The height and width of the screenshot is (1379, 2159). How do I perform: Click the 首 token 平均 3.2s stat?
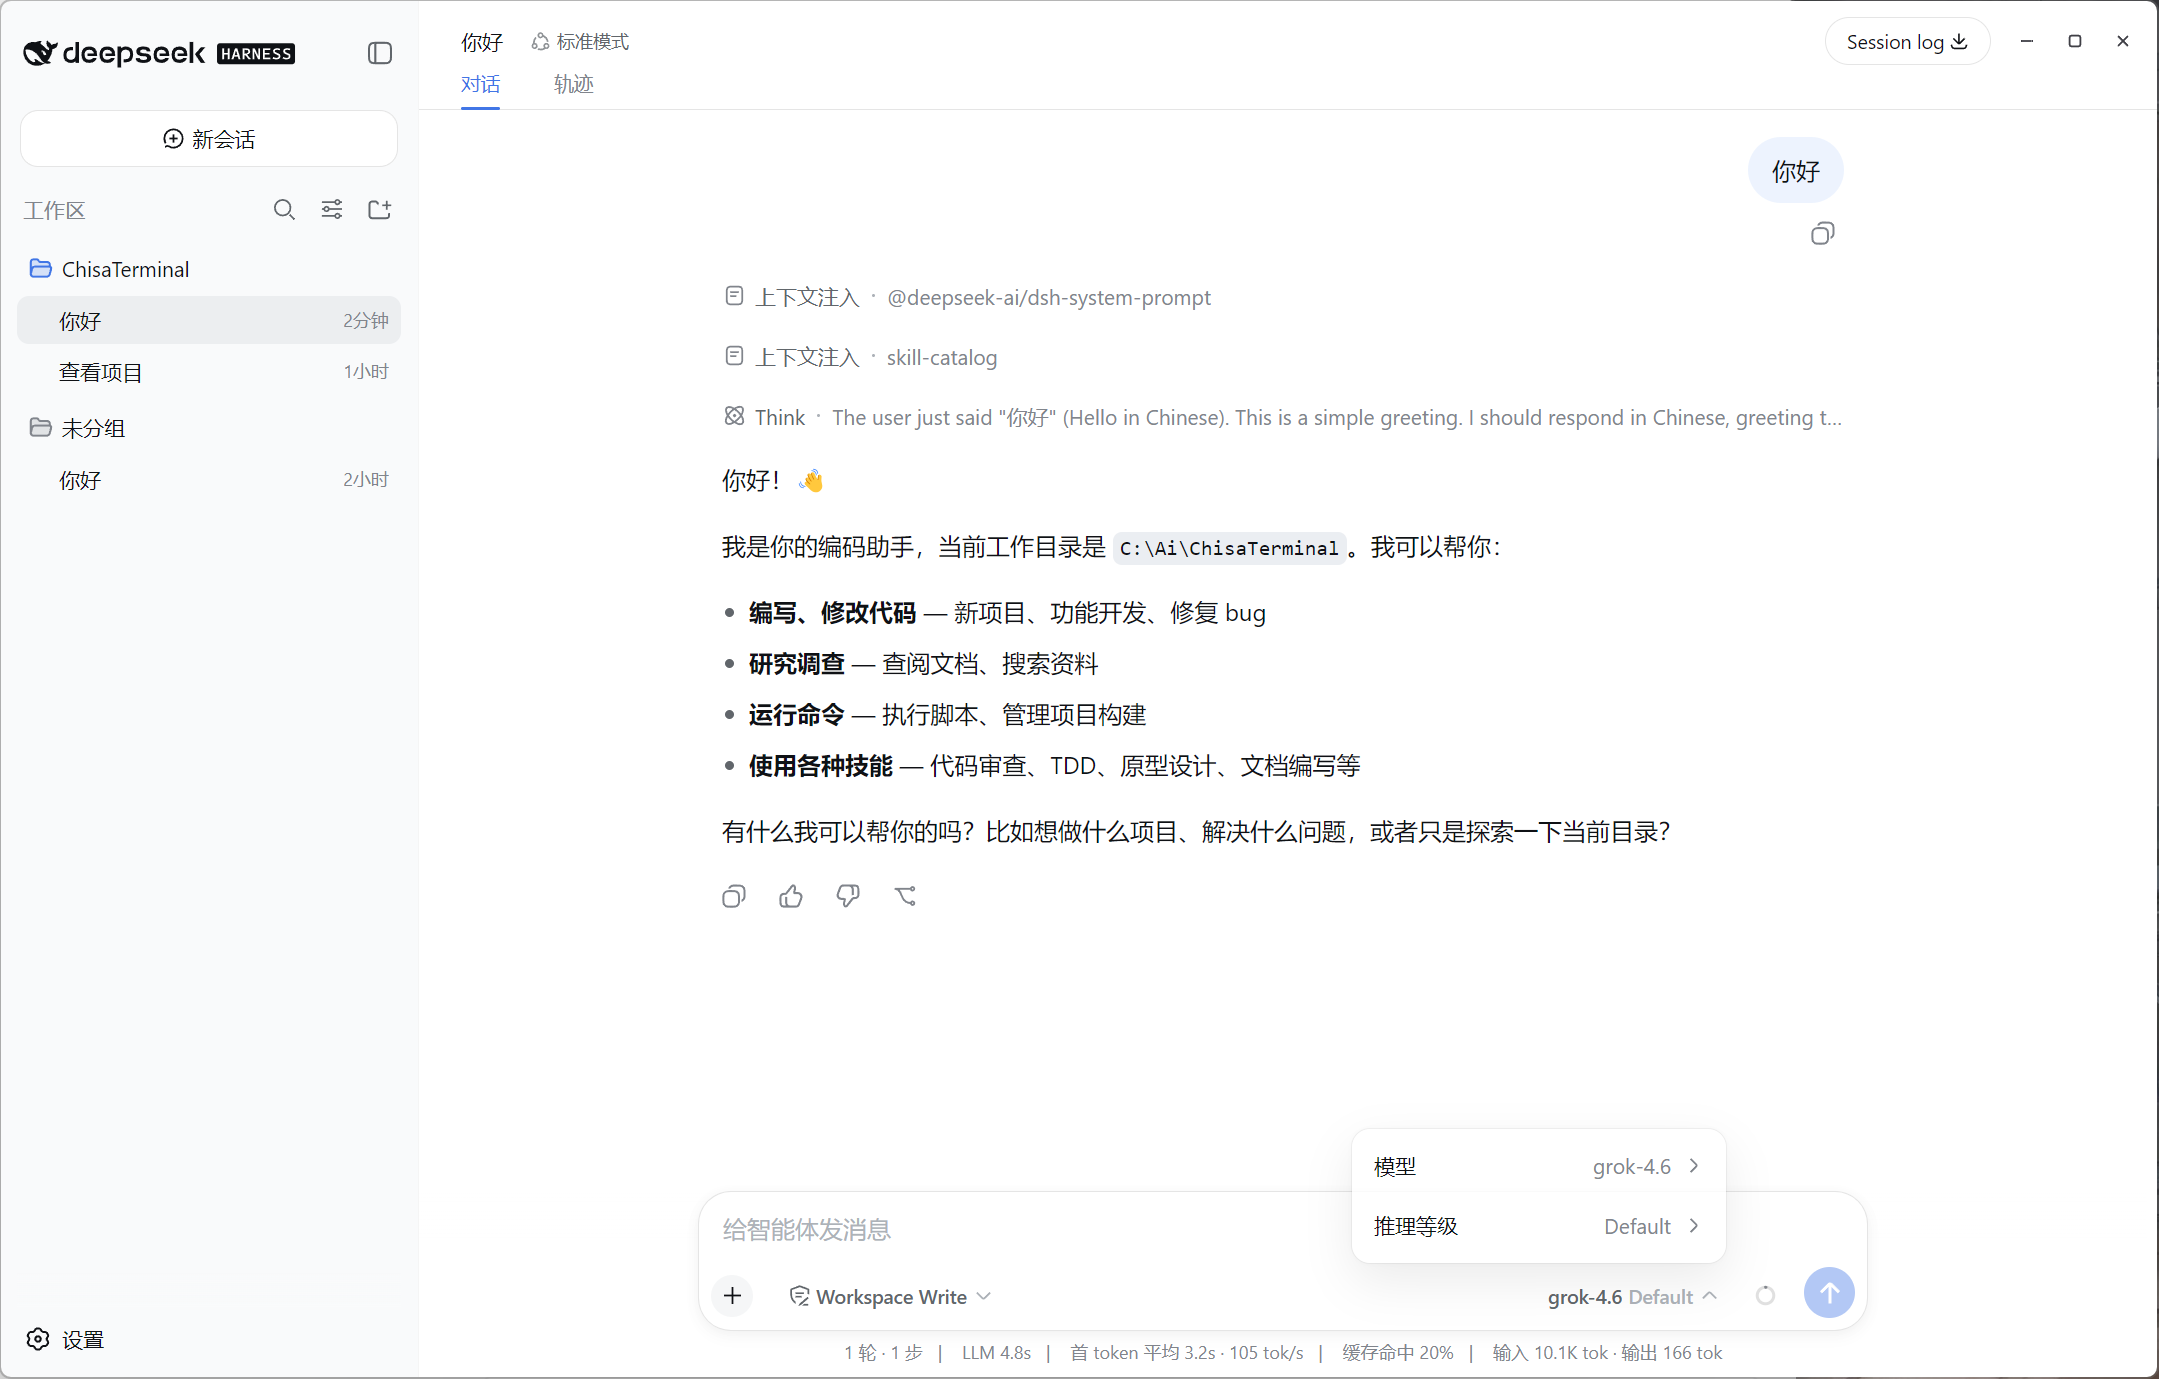1142,1352
